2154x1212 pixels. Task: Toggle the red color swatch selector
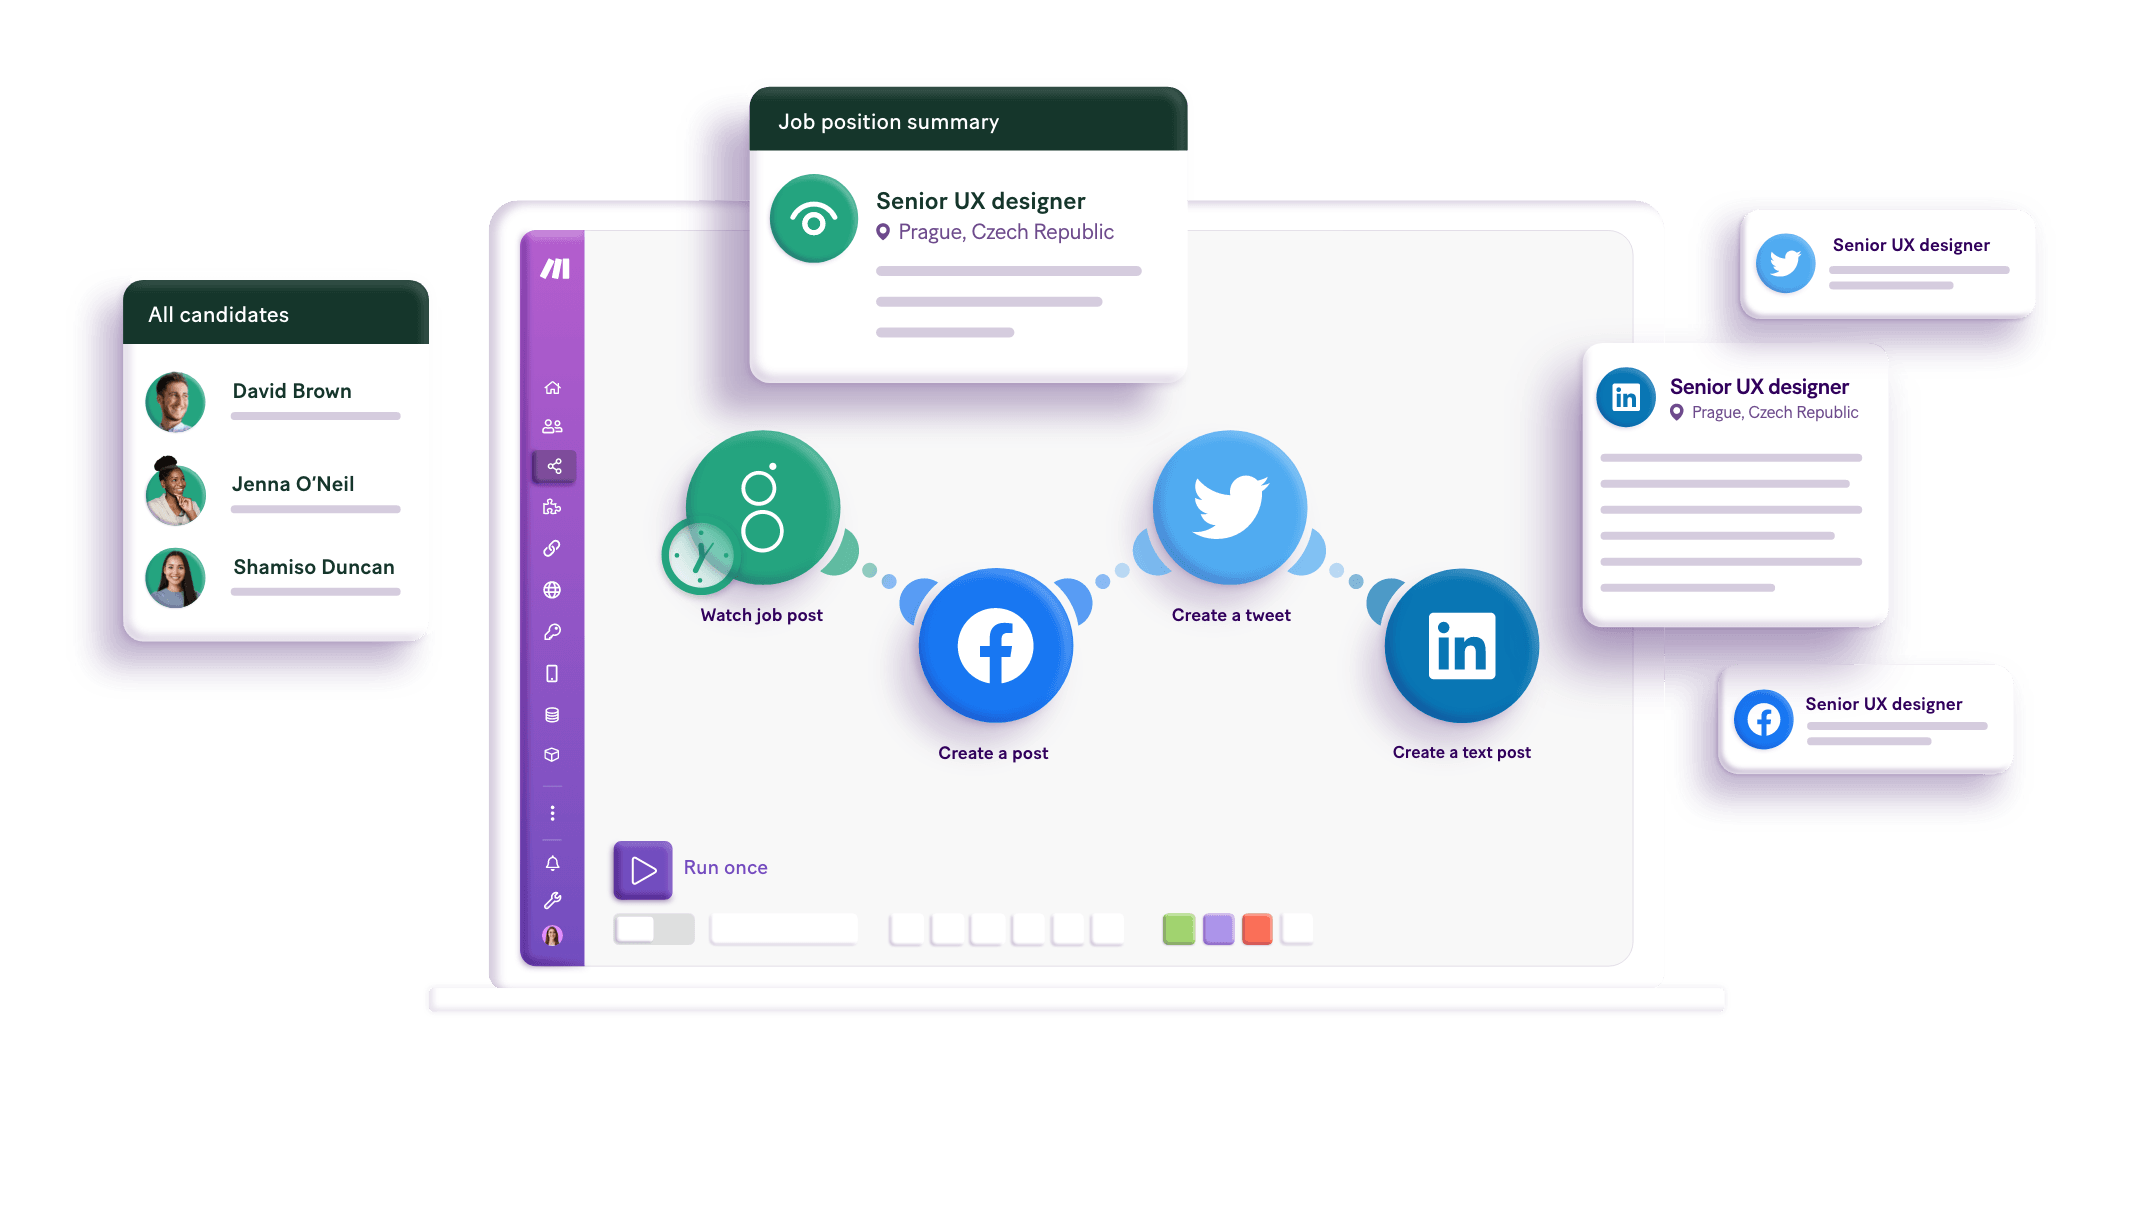tap(1257, 928)
